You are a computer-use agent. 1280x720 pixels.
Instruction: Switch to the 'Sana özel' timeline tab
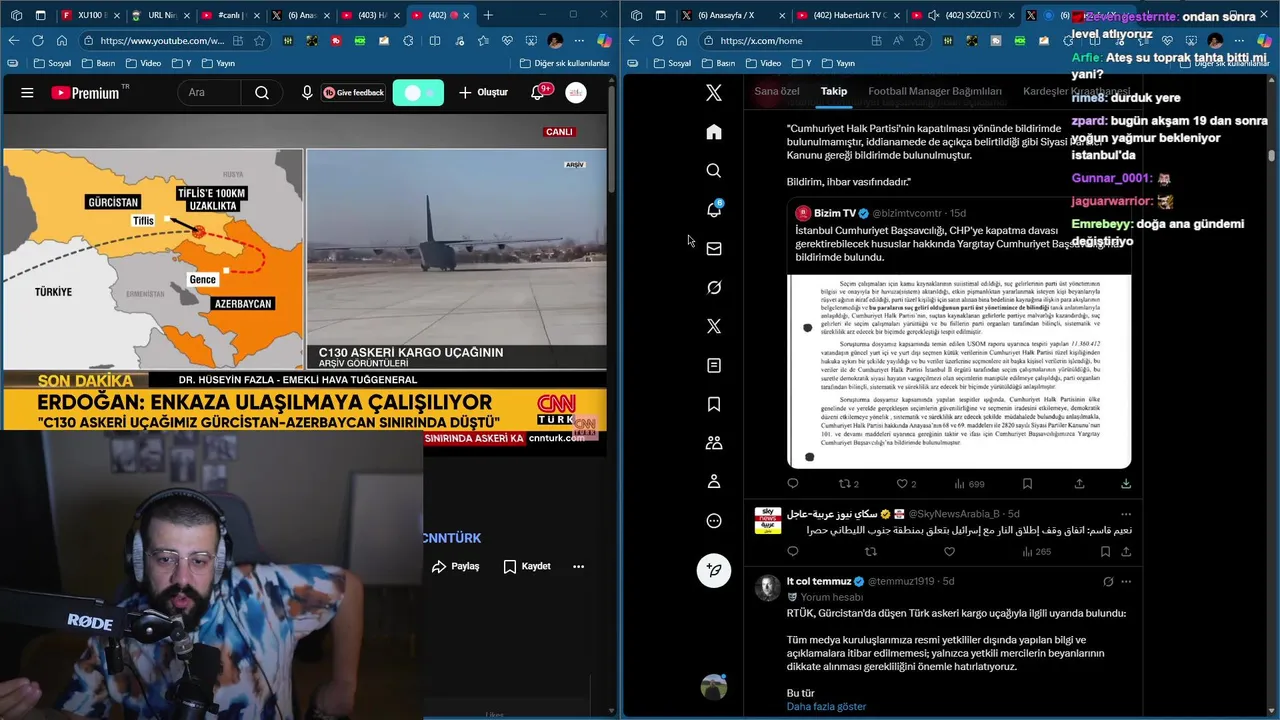(x=777, y=91)
